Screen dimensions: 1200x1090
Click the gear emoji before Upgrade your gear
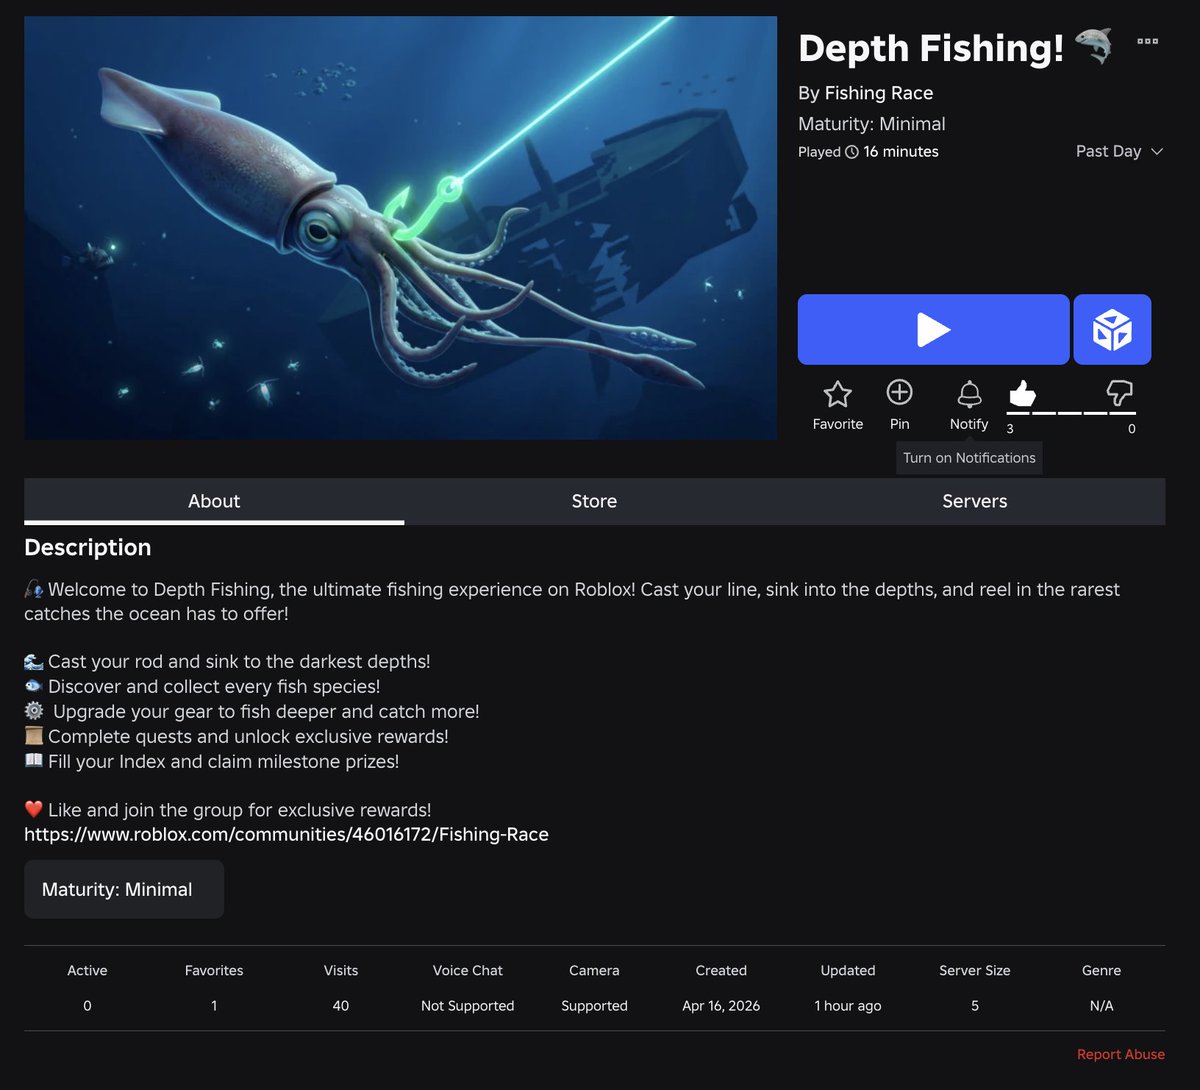pyautogui.click(x=34, y=711)
